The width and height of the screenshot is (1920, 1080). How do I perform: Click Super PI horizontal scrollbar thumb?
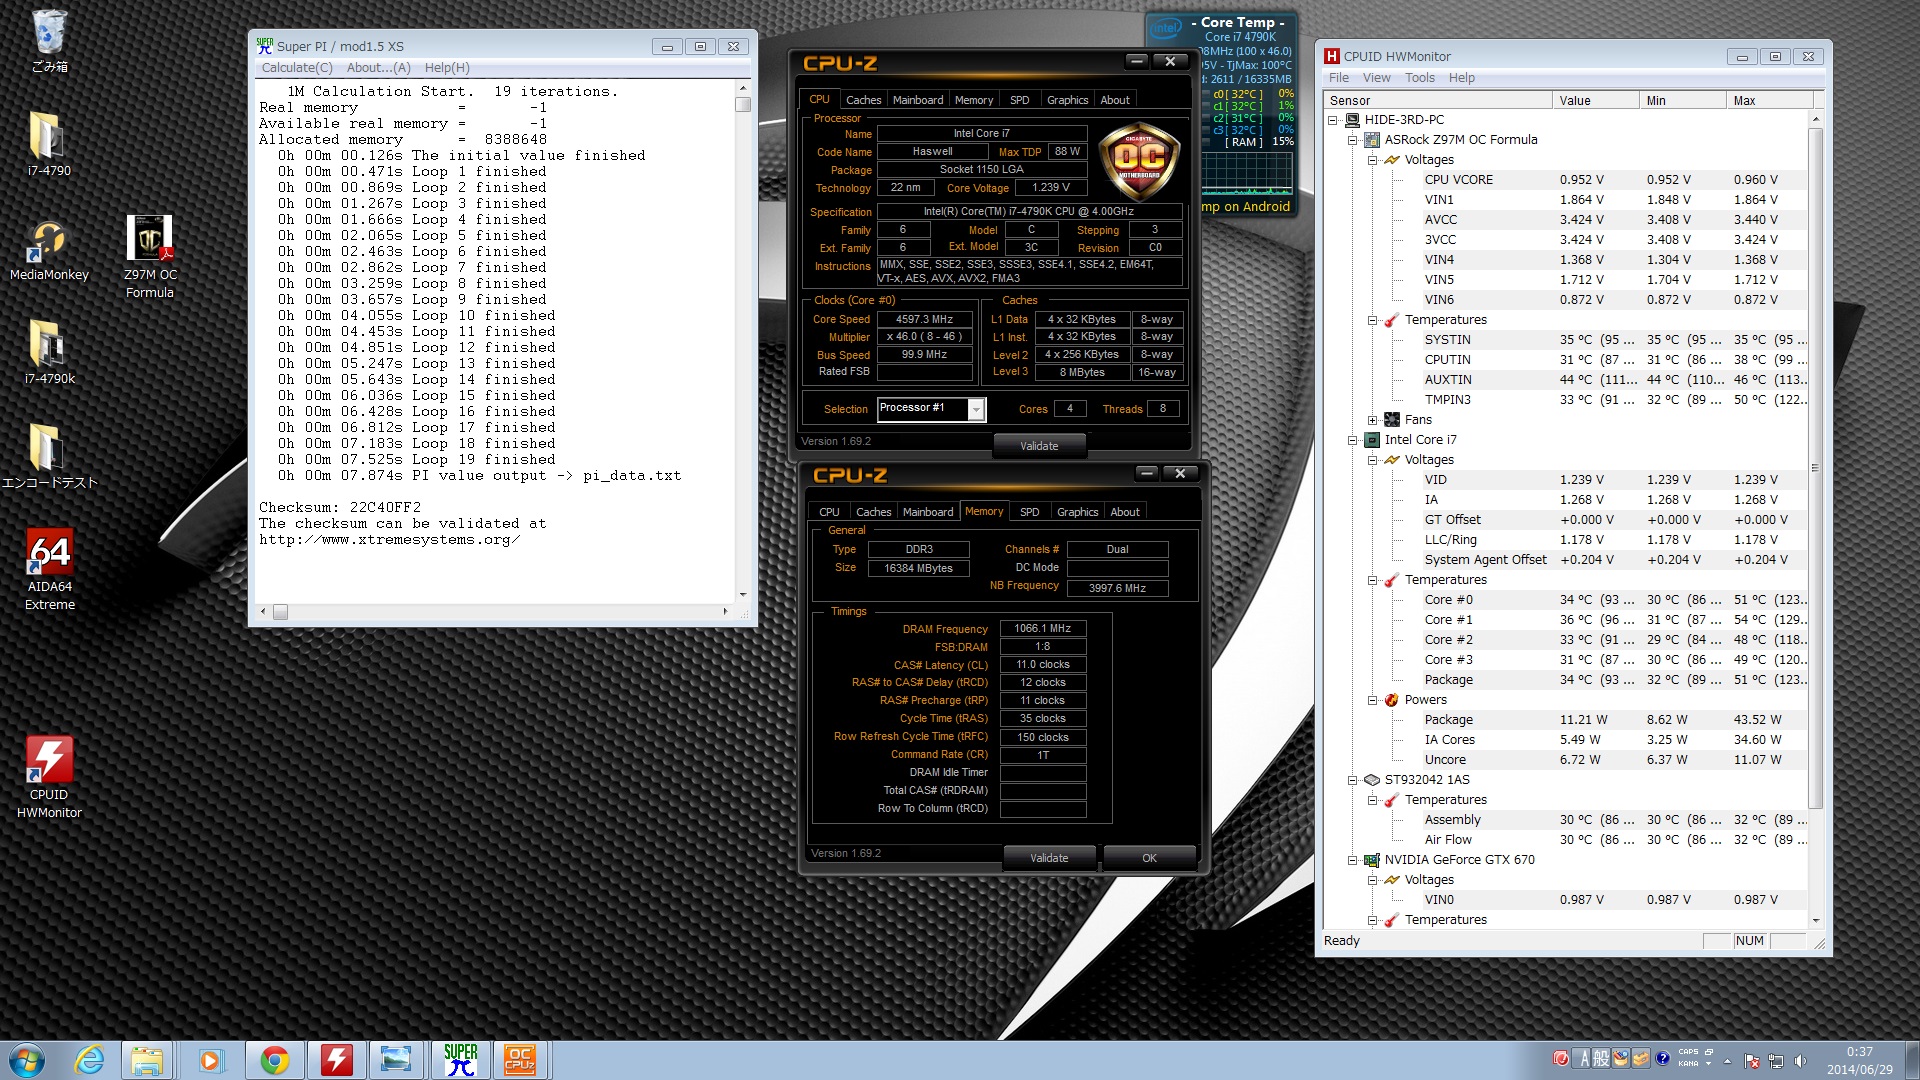281,612
